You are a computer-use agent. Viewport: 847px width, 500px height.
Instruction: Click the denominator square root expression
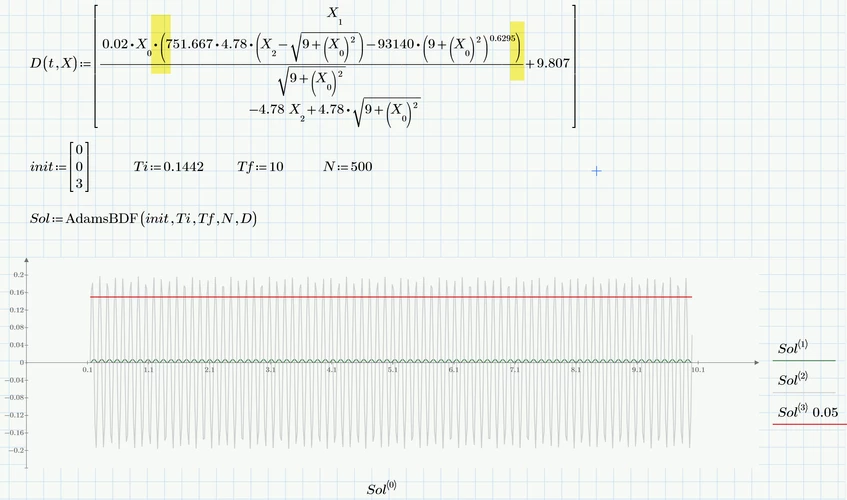point(312,81)
